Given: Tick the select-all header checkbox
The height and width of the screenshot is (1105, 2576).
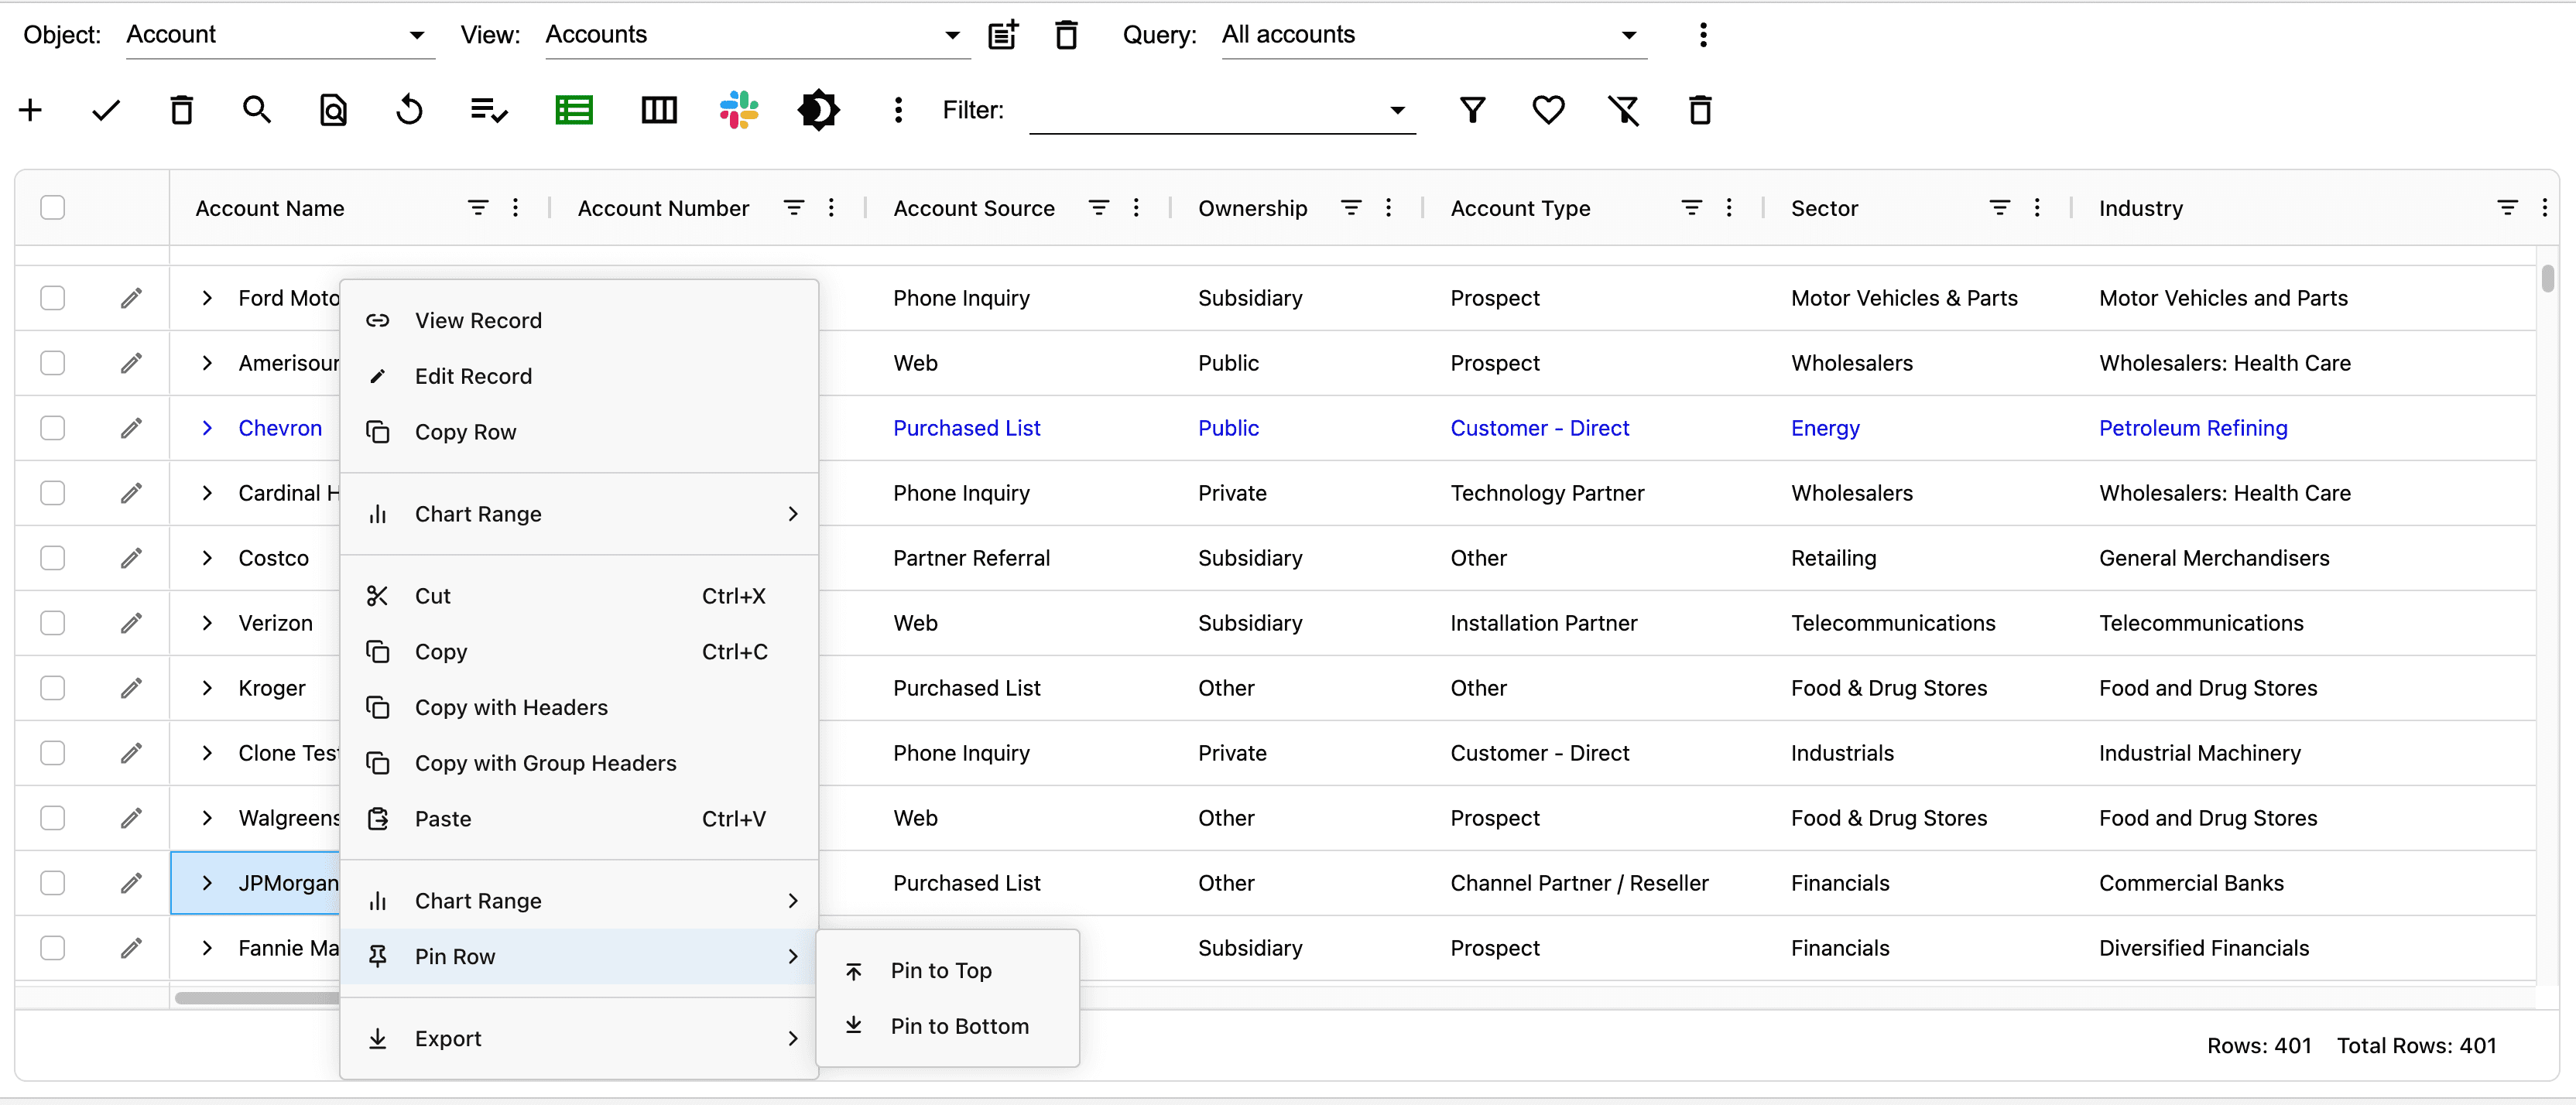Looking at the screenshot, I should (53, 208).
